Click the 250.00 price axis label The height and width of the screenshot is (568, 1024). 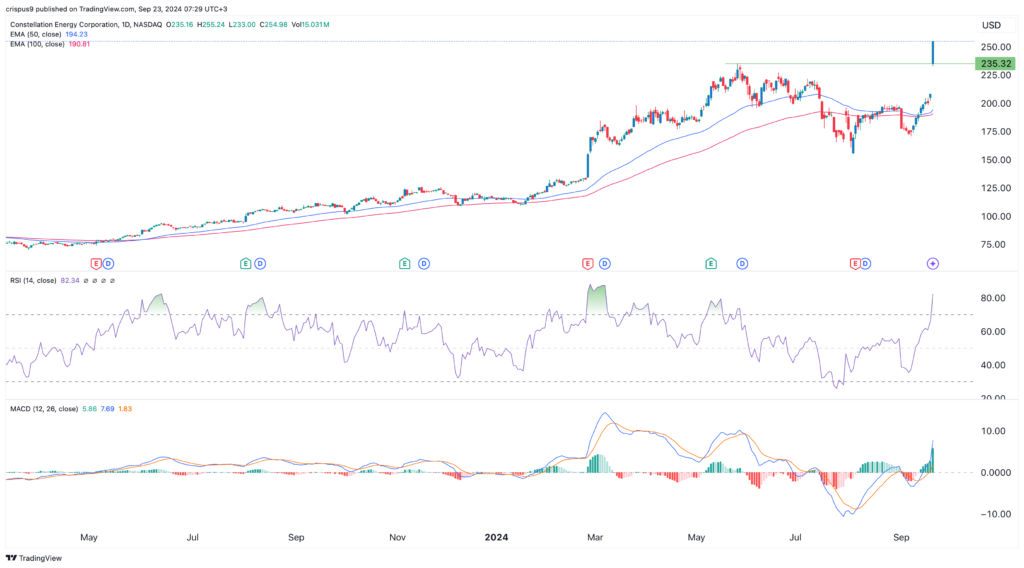995,47
